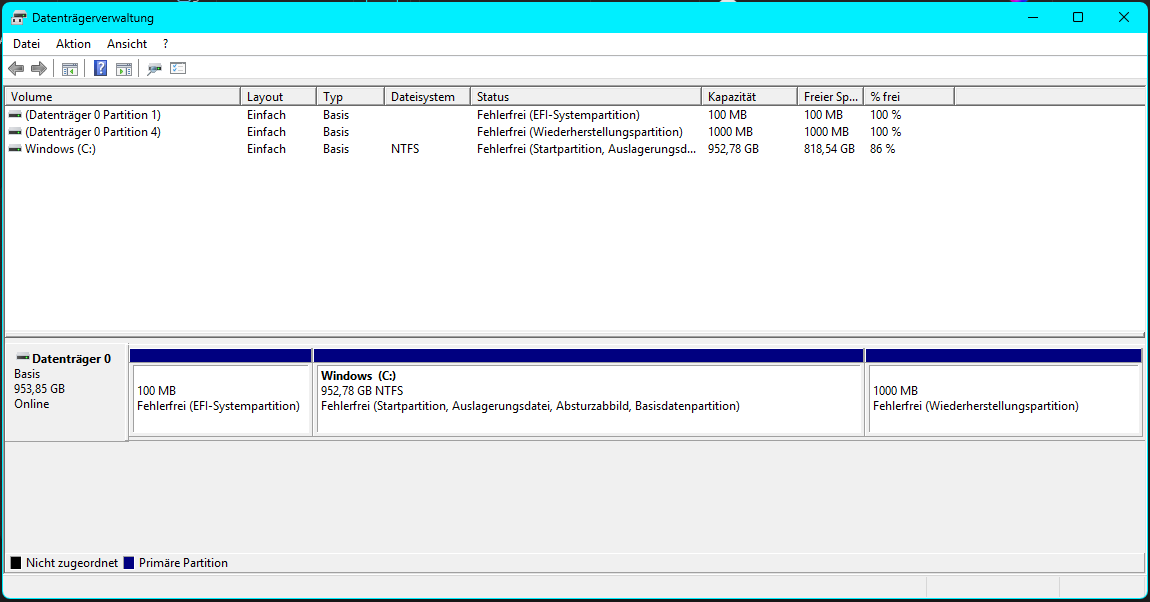Open the Aktion menu
Viewport: 1150px width, 602px height.
73,43
